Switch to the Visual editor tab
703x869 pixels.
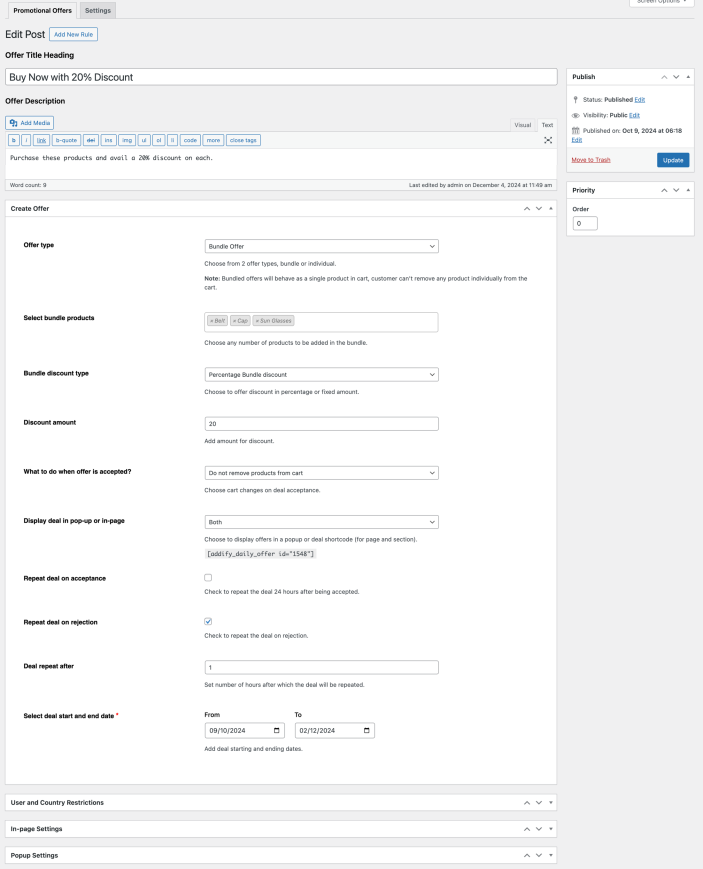pos(522,125)
